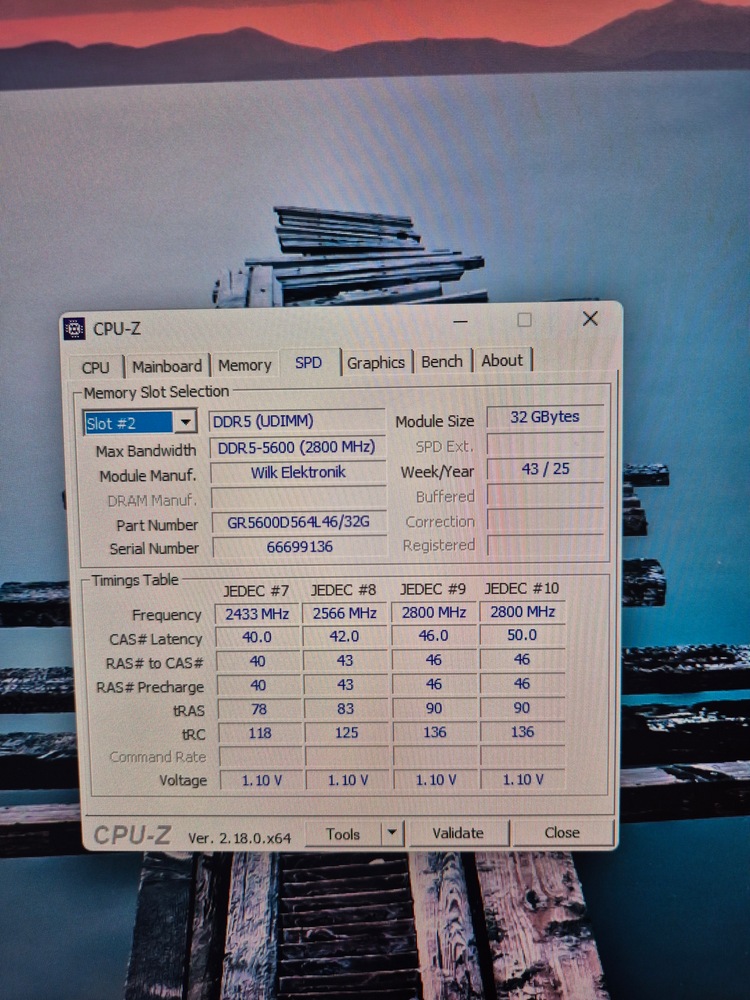View the About tab
750x1000 pixels.
tap(502, 361)
